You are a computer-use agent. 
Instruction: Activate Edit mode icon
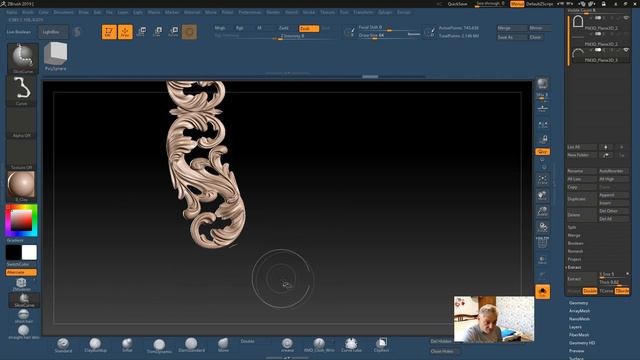[x=109, y=32]
